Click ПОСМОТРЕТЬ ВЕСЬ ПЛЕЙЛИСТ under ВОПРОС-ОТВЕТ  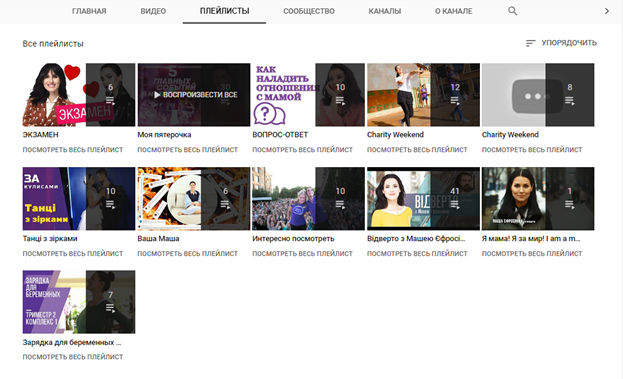click(x=302, y=150)
